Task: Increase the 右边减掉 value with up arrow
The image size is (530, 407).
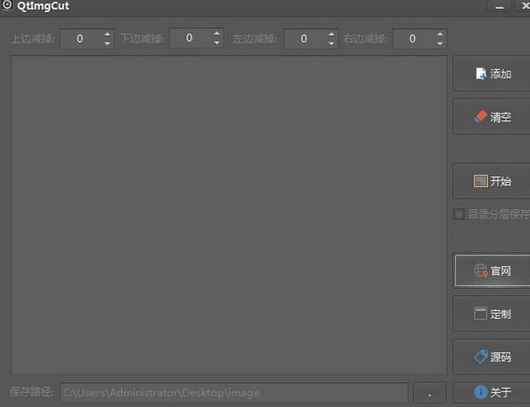Action: [440, 34]
